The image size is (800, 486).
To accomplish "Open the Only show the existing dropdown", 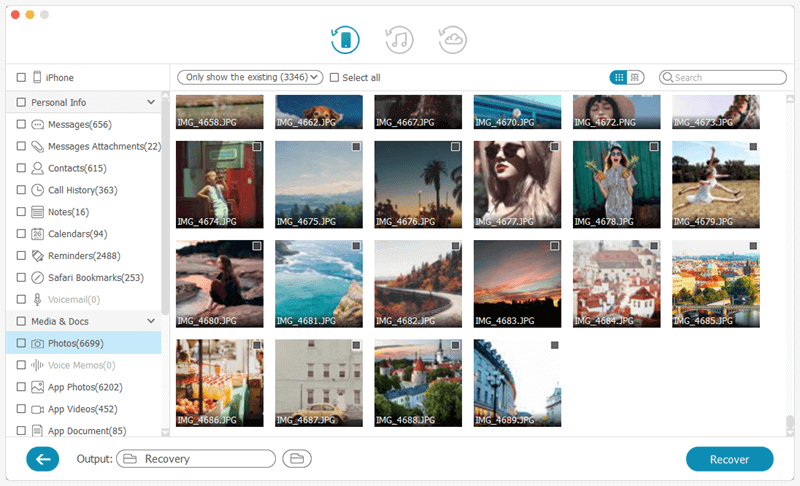I will pos(250,77).
